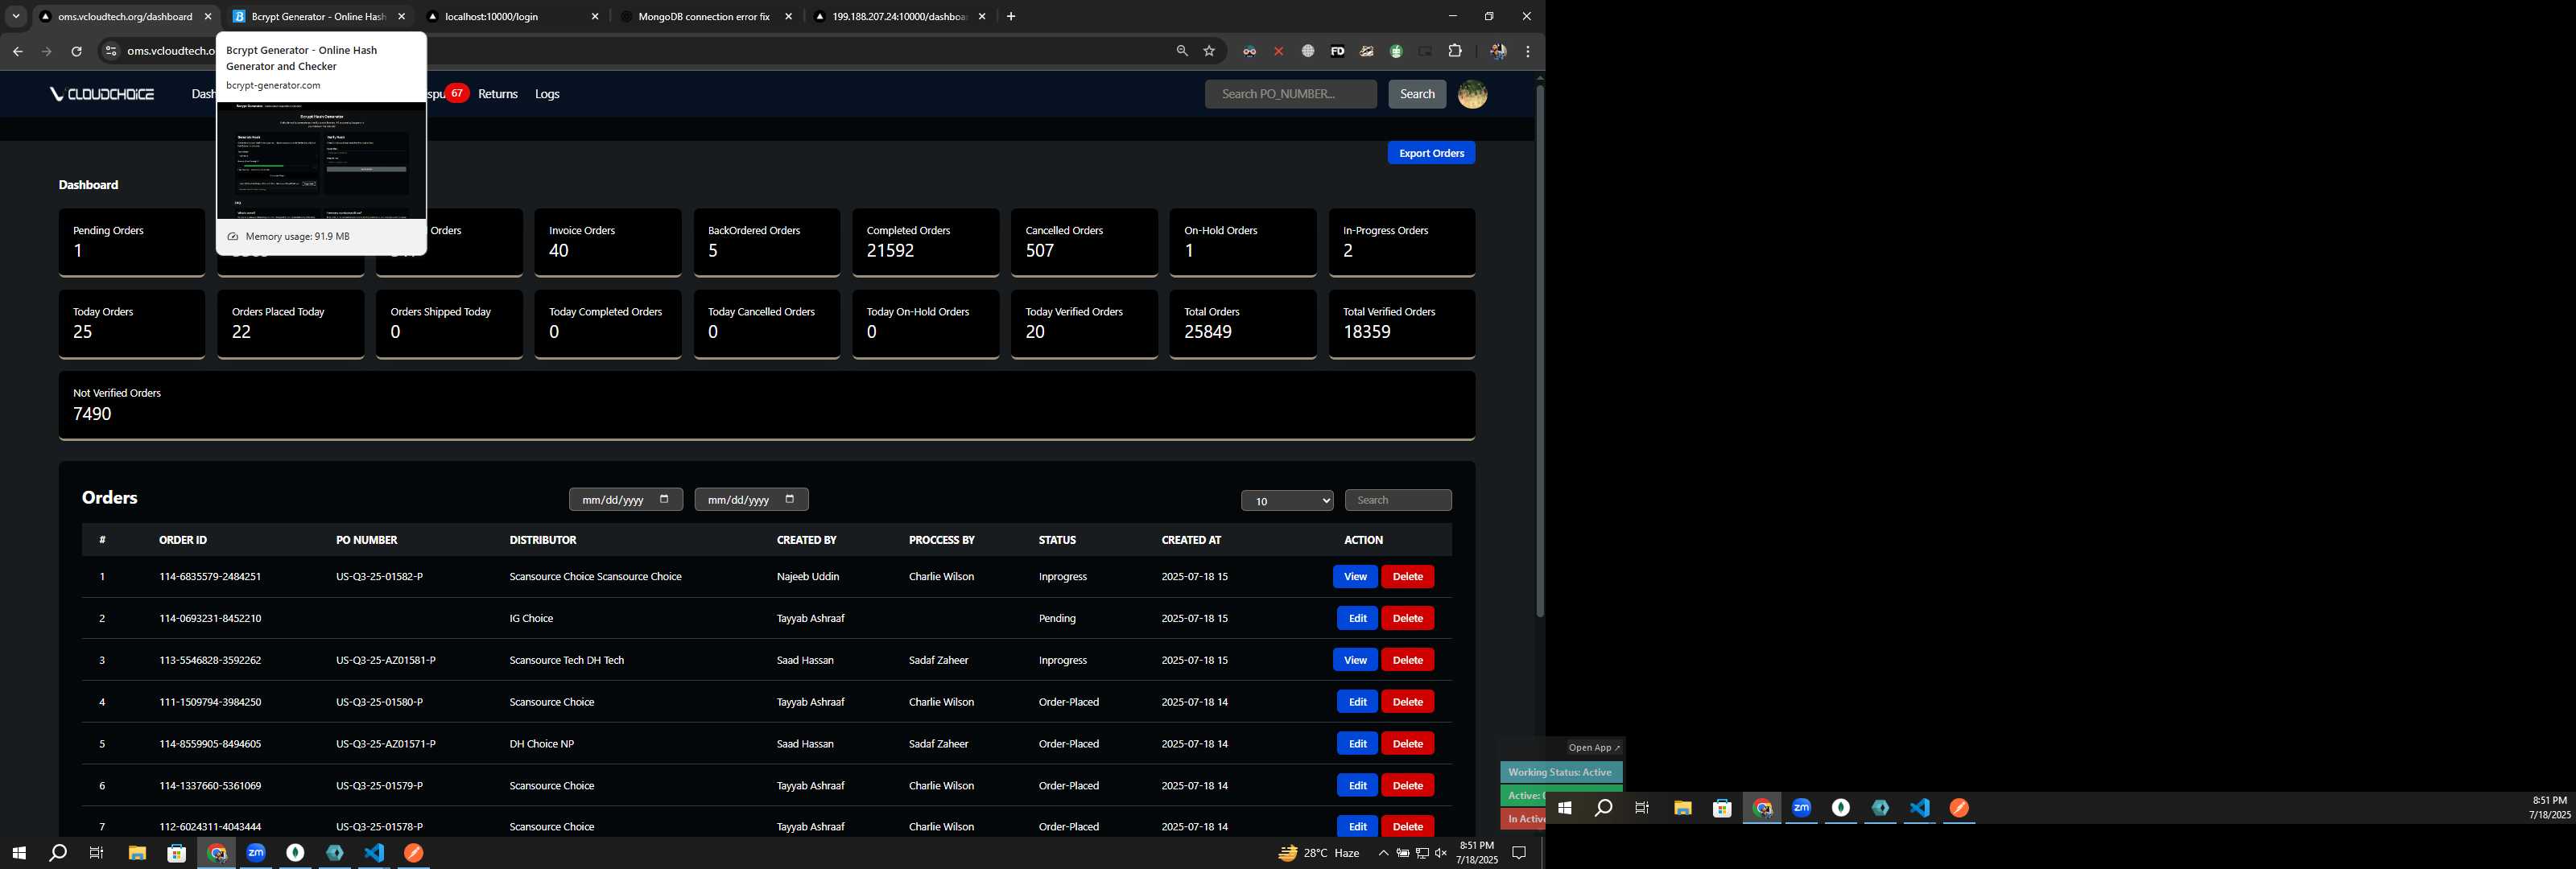Open the green robot browser extension
Viewport: 2576px width, 869px height.
tap(1396, 51)
